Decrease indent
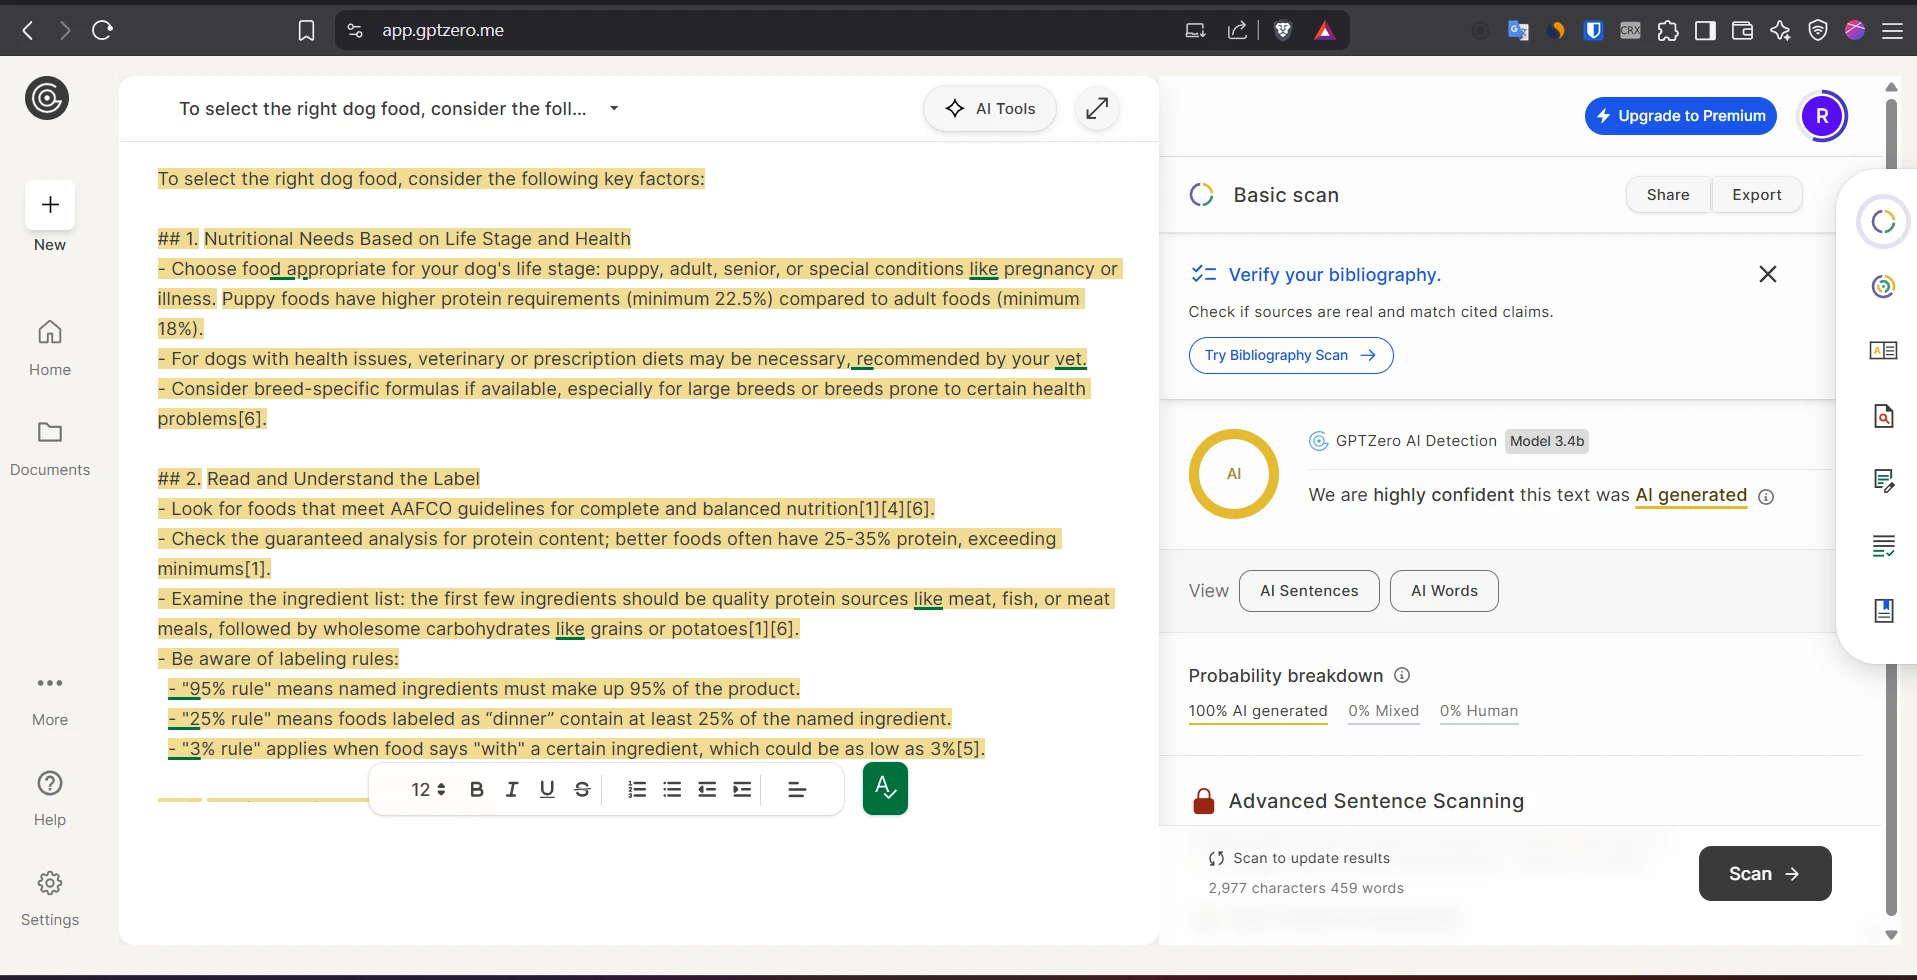The image size is (1917, 980). click(x=707, y=790)
